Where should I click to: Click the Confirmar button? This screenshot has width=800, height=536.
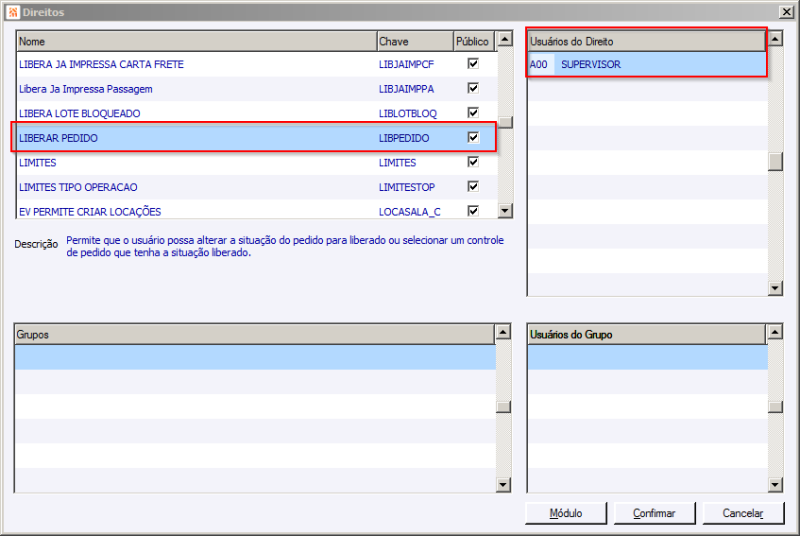(654, 513)
